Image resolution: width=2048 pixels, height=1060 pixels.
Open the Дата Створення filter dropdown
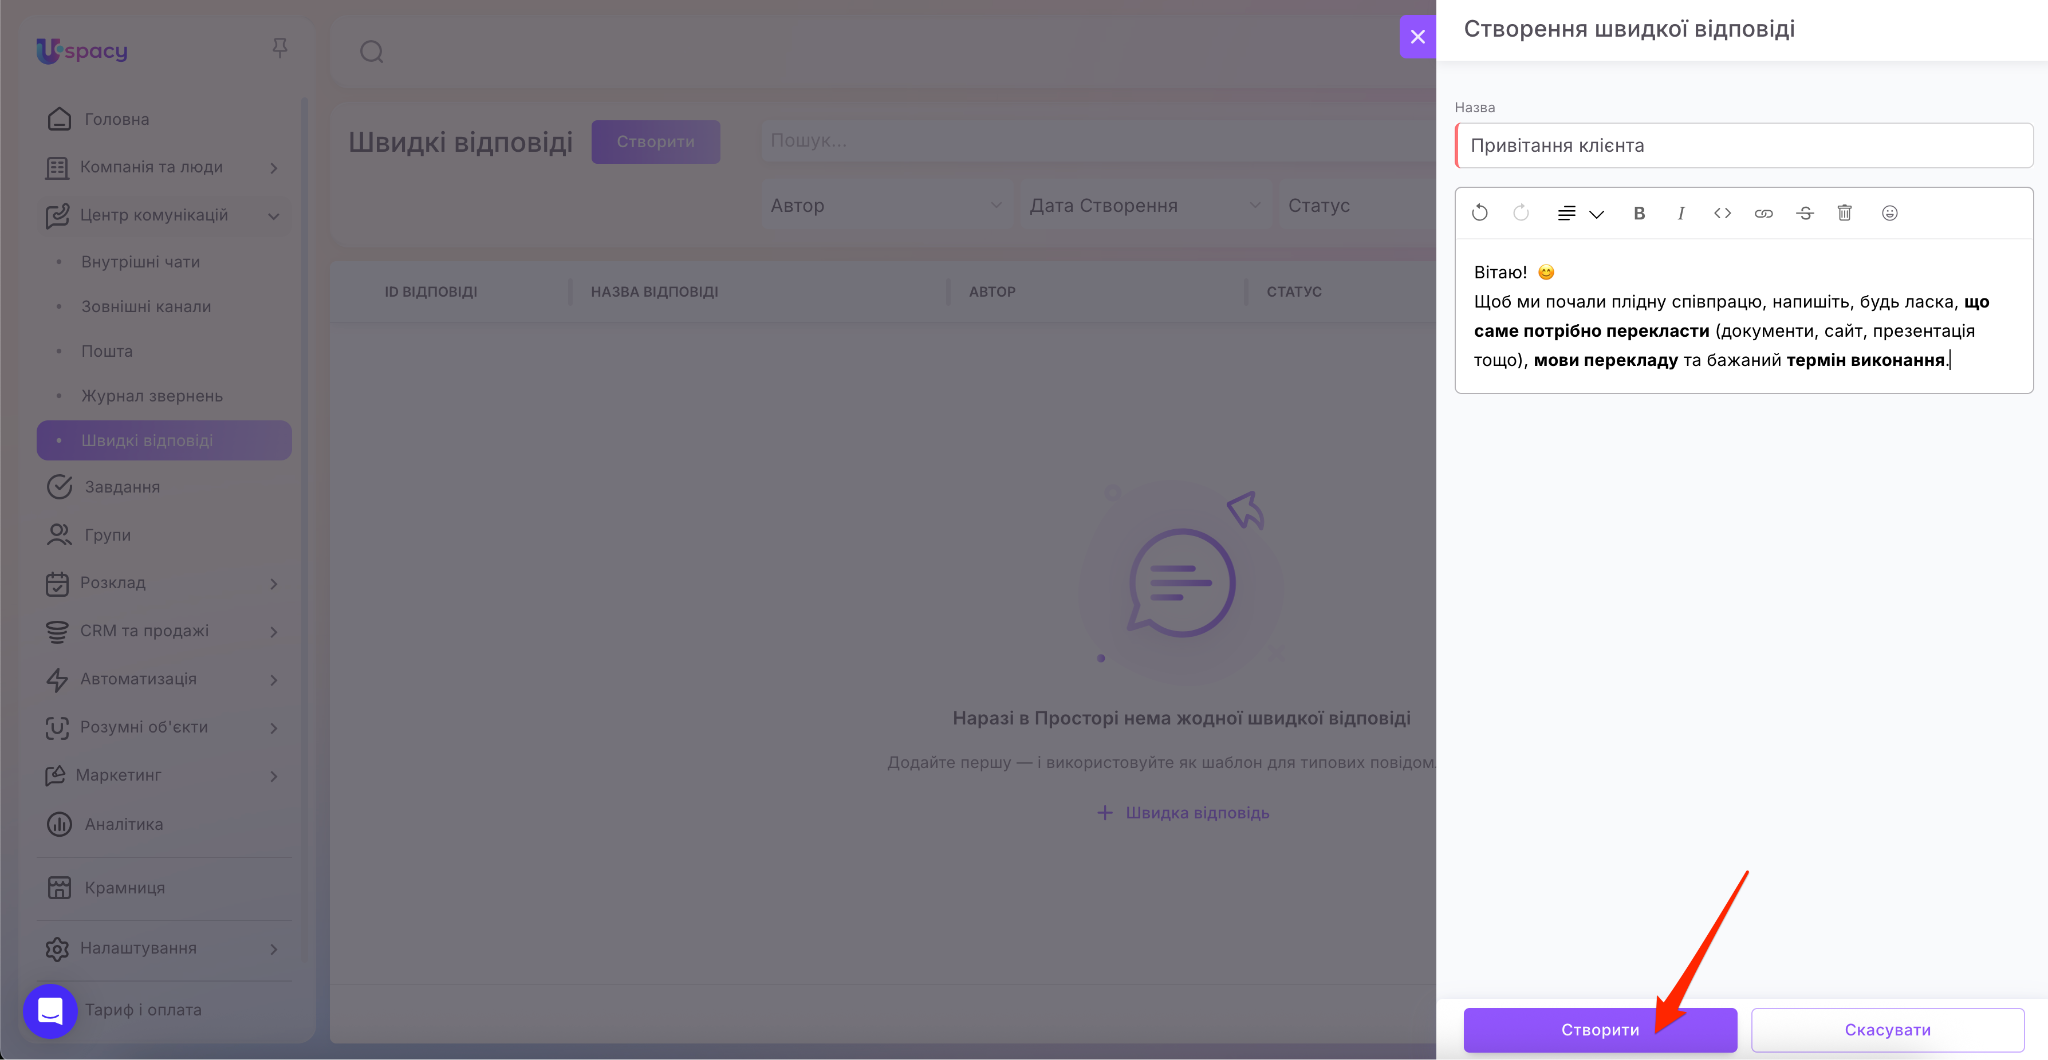point(1145,206)
